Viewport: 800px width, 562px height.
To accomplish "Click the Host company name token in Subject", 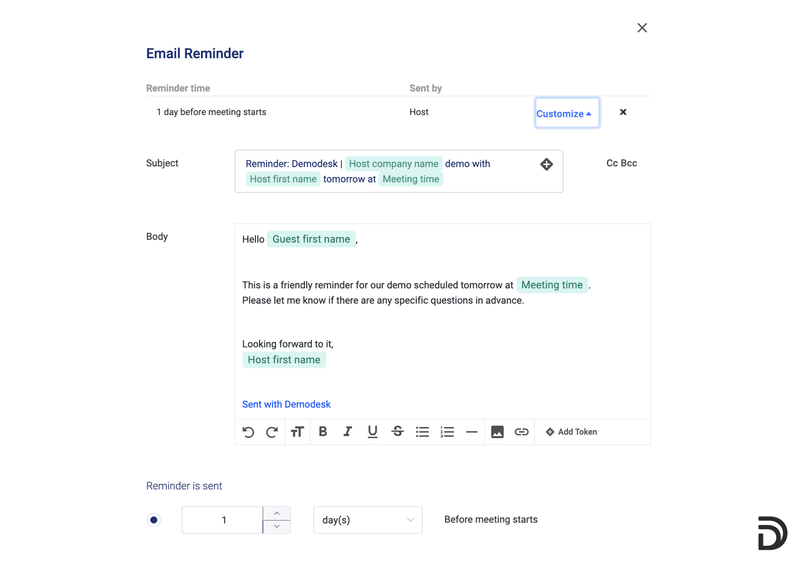I will (393, 164).
